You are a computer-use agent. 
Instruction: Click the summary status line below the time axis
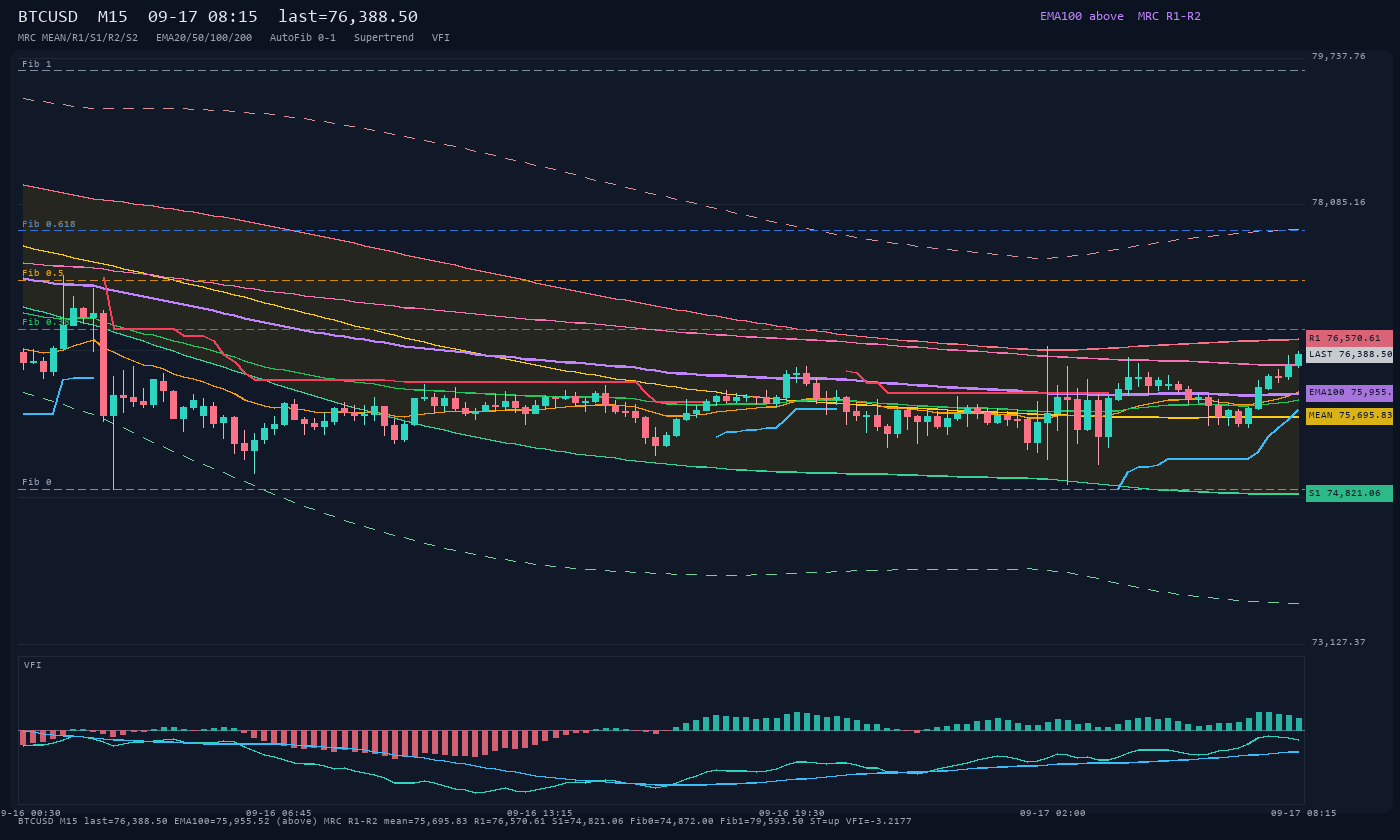(x=465, y=821)
